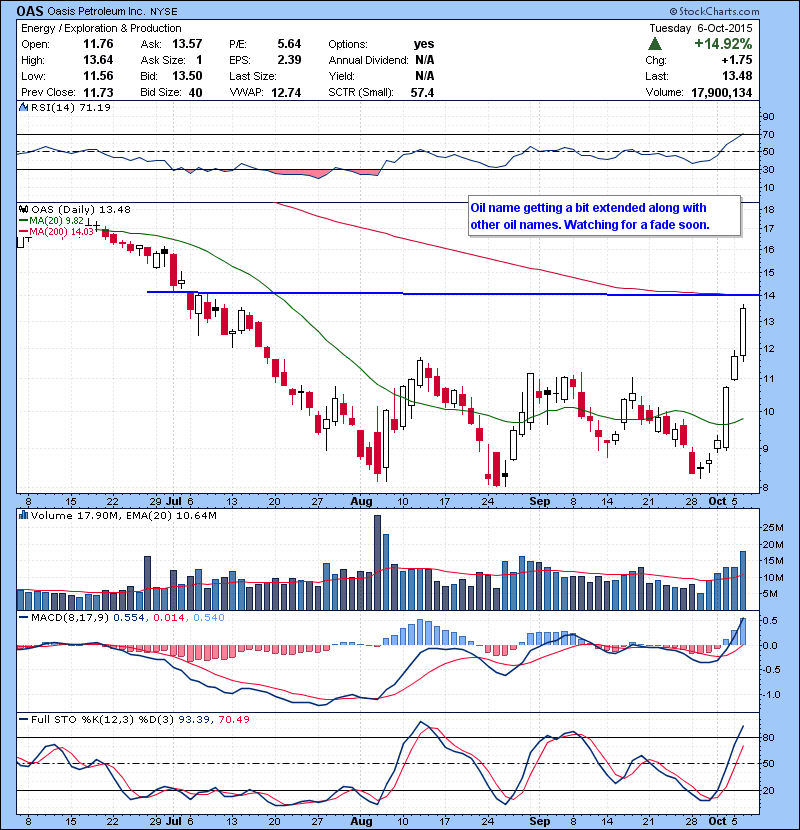Click the OAS (Daily) 13.48 chart label
800x830 pixels.
(x=80, y=209)
